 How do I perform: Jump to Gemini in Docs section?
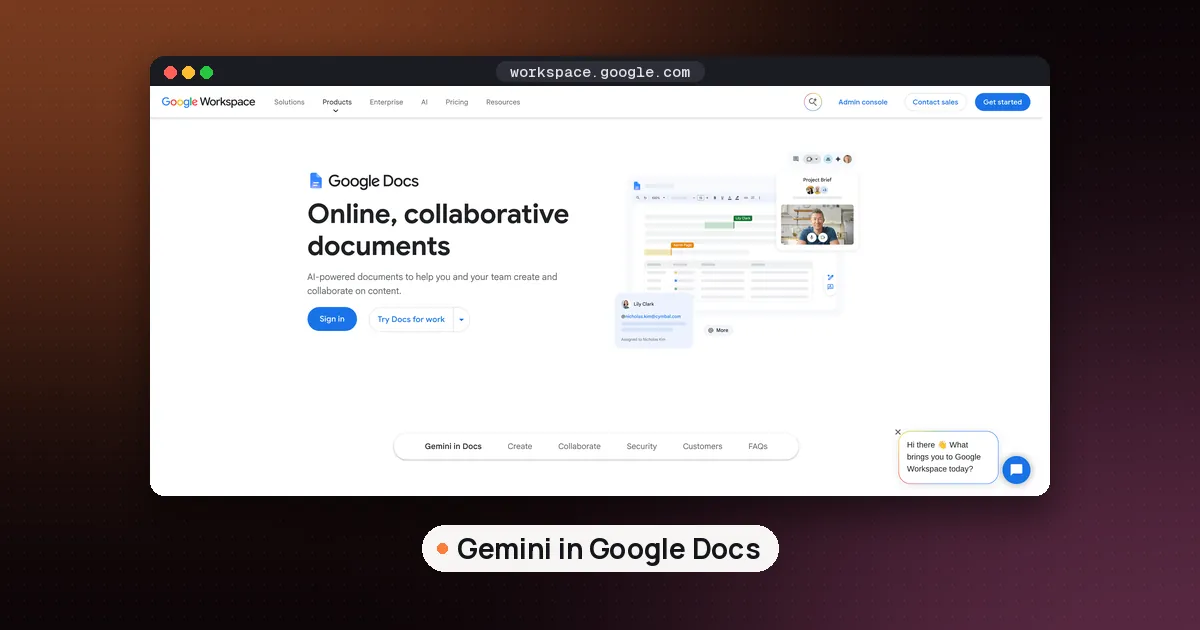pos(453,446)
